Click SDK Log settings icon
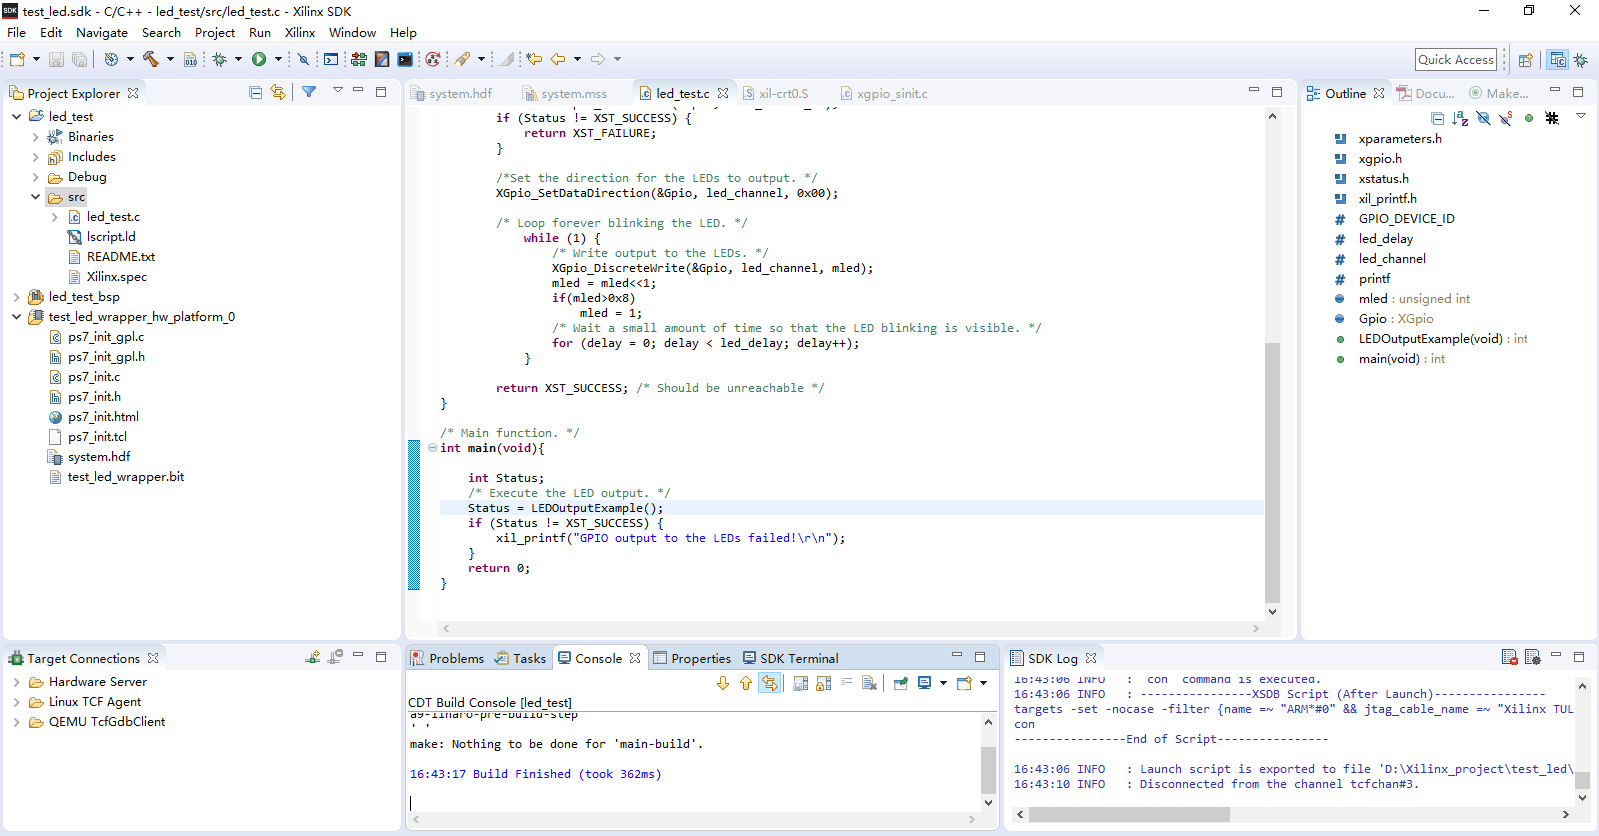 pyautogui.click(x=1533, y=657)
